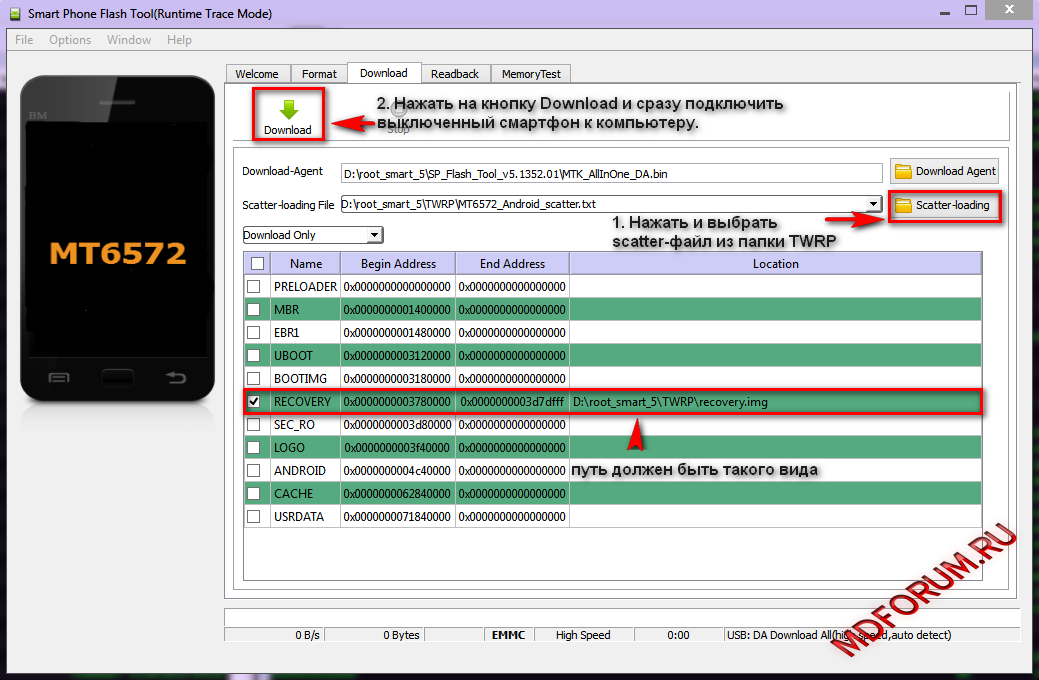Click the Download Agent folder icon
This screenshot has height=680, width=1039.
point(903,171)
